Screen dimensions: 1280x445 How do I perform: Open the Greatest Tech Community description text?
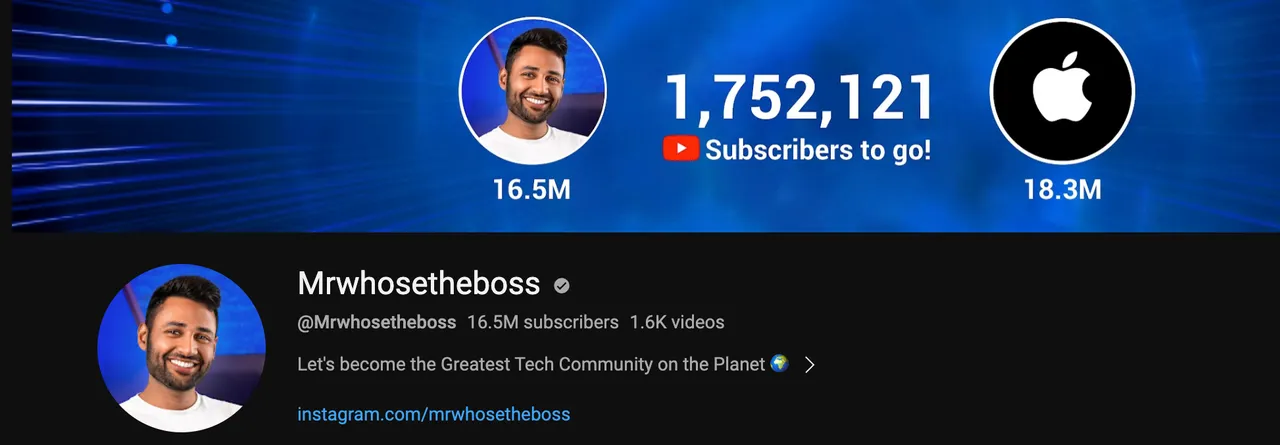[532, 365]
